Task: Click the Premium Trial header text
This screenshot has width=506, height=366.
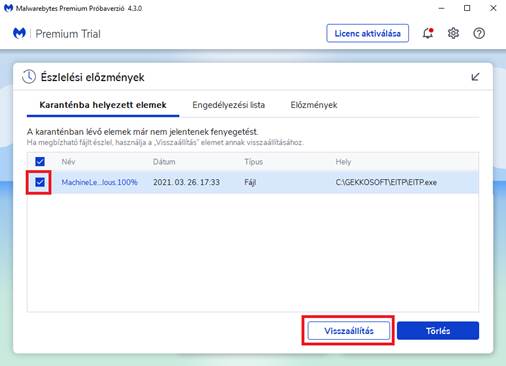Action: 68,34
